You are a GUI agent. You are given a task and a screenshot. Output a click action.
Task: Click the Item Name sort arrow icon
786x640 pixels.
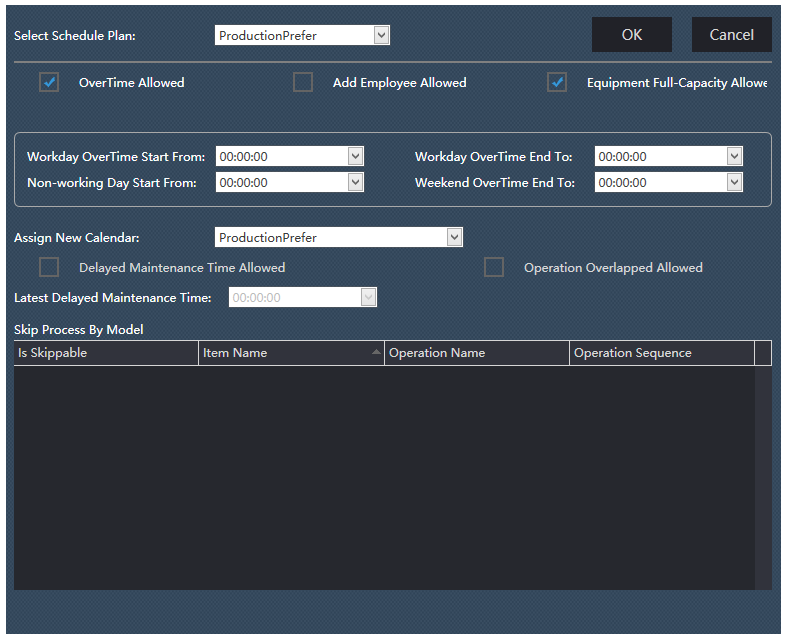(376, 352)
